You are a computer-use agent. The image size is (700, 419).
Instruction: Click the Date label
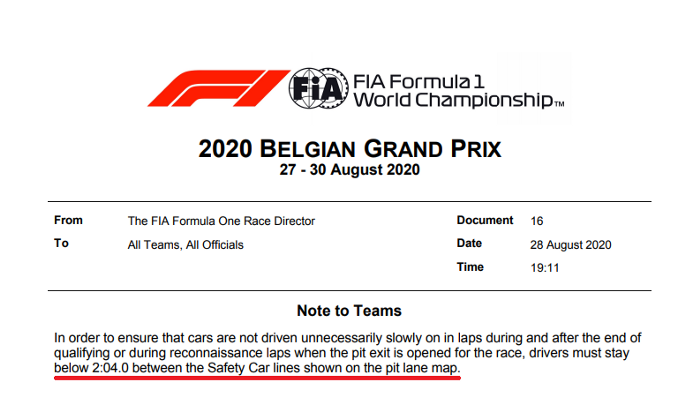(x=471, y=244)
